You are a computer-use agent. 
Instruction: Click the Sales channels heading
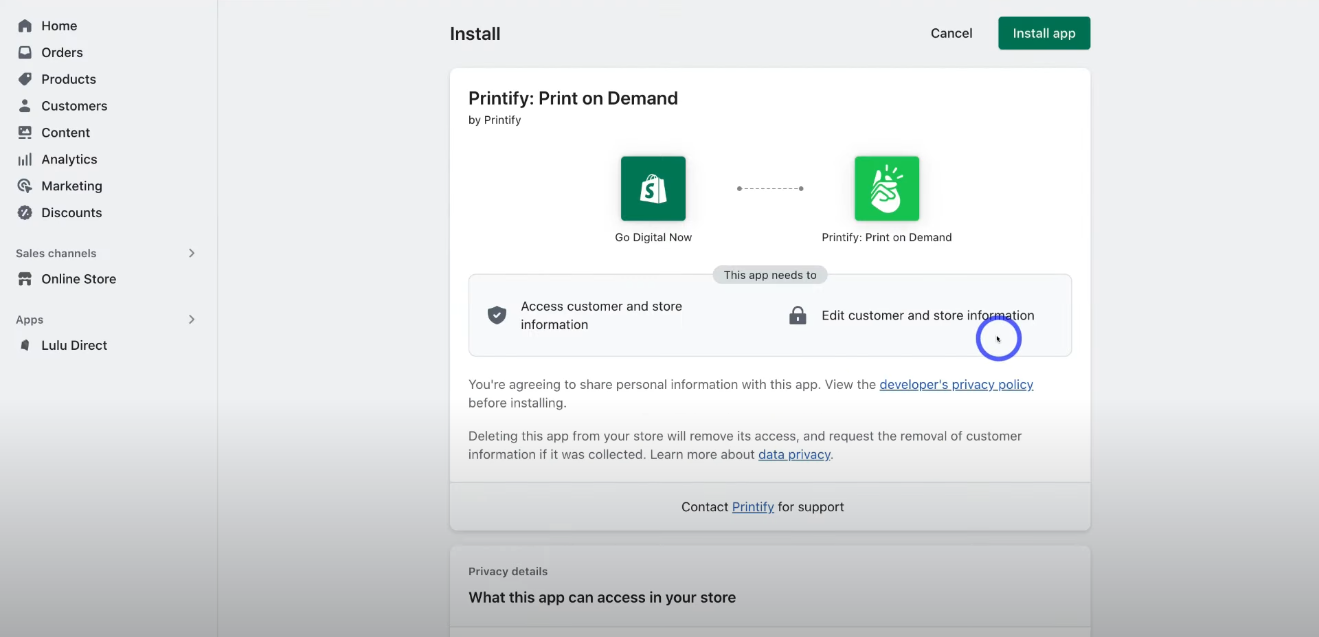[x=56, y=253]
